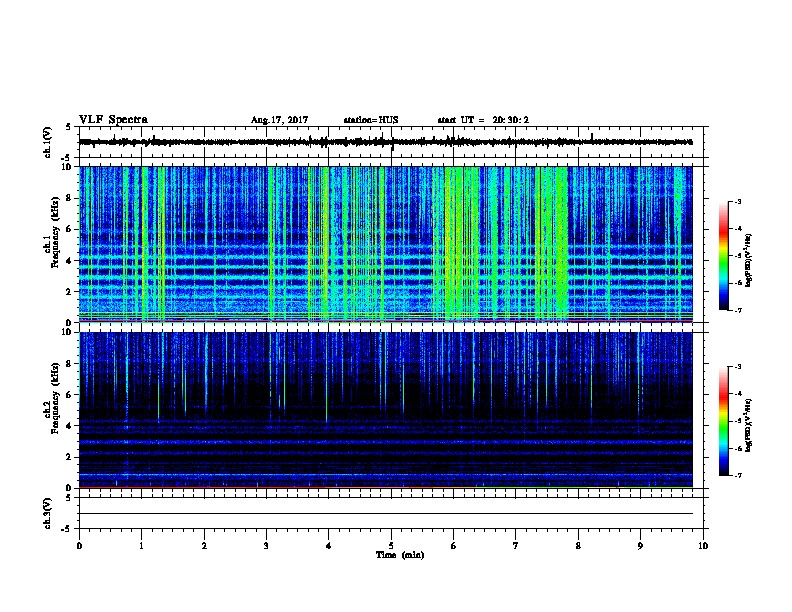Click the "4" frequency tick of the ch.2 spectrogram

[x=70, y=426]
